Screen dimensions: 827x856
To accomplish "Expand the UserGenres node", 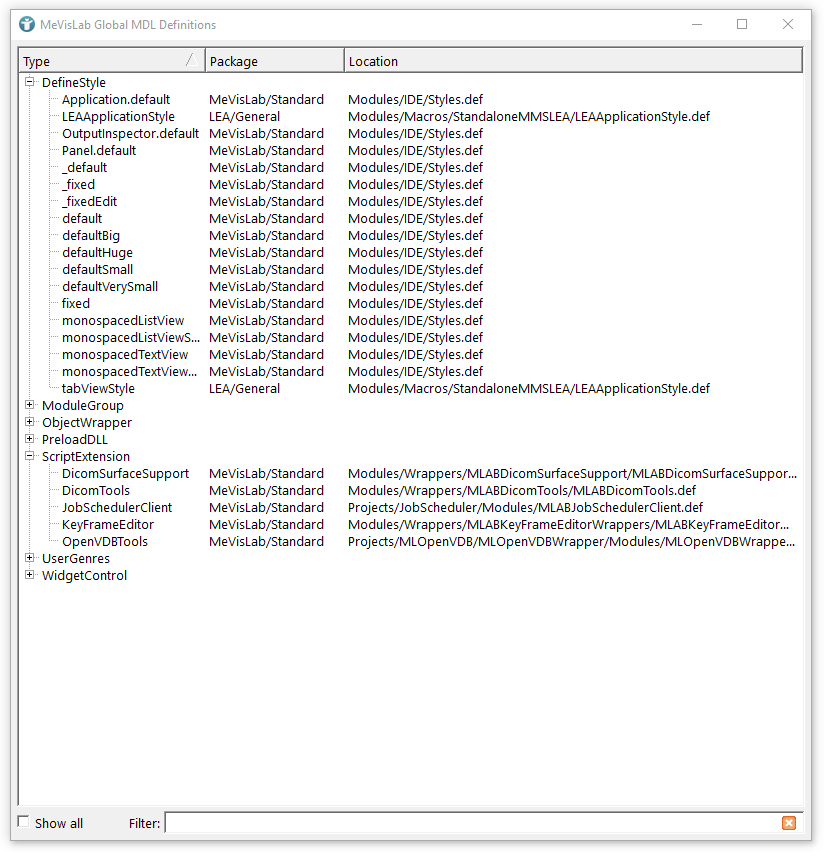I will coord(30,559).
